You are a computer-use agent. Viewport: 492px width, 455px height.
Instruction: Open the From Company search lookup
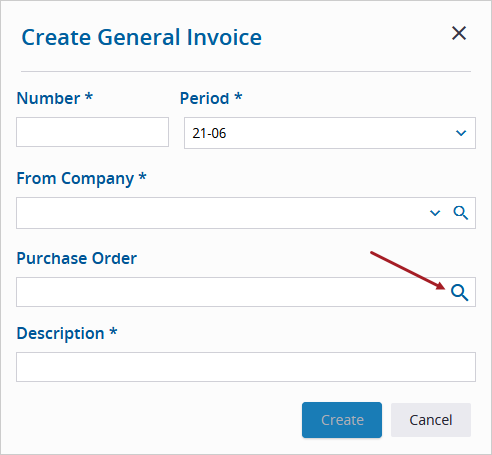click(461, 213)
